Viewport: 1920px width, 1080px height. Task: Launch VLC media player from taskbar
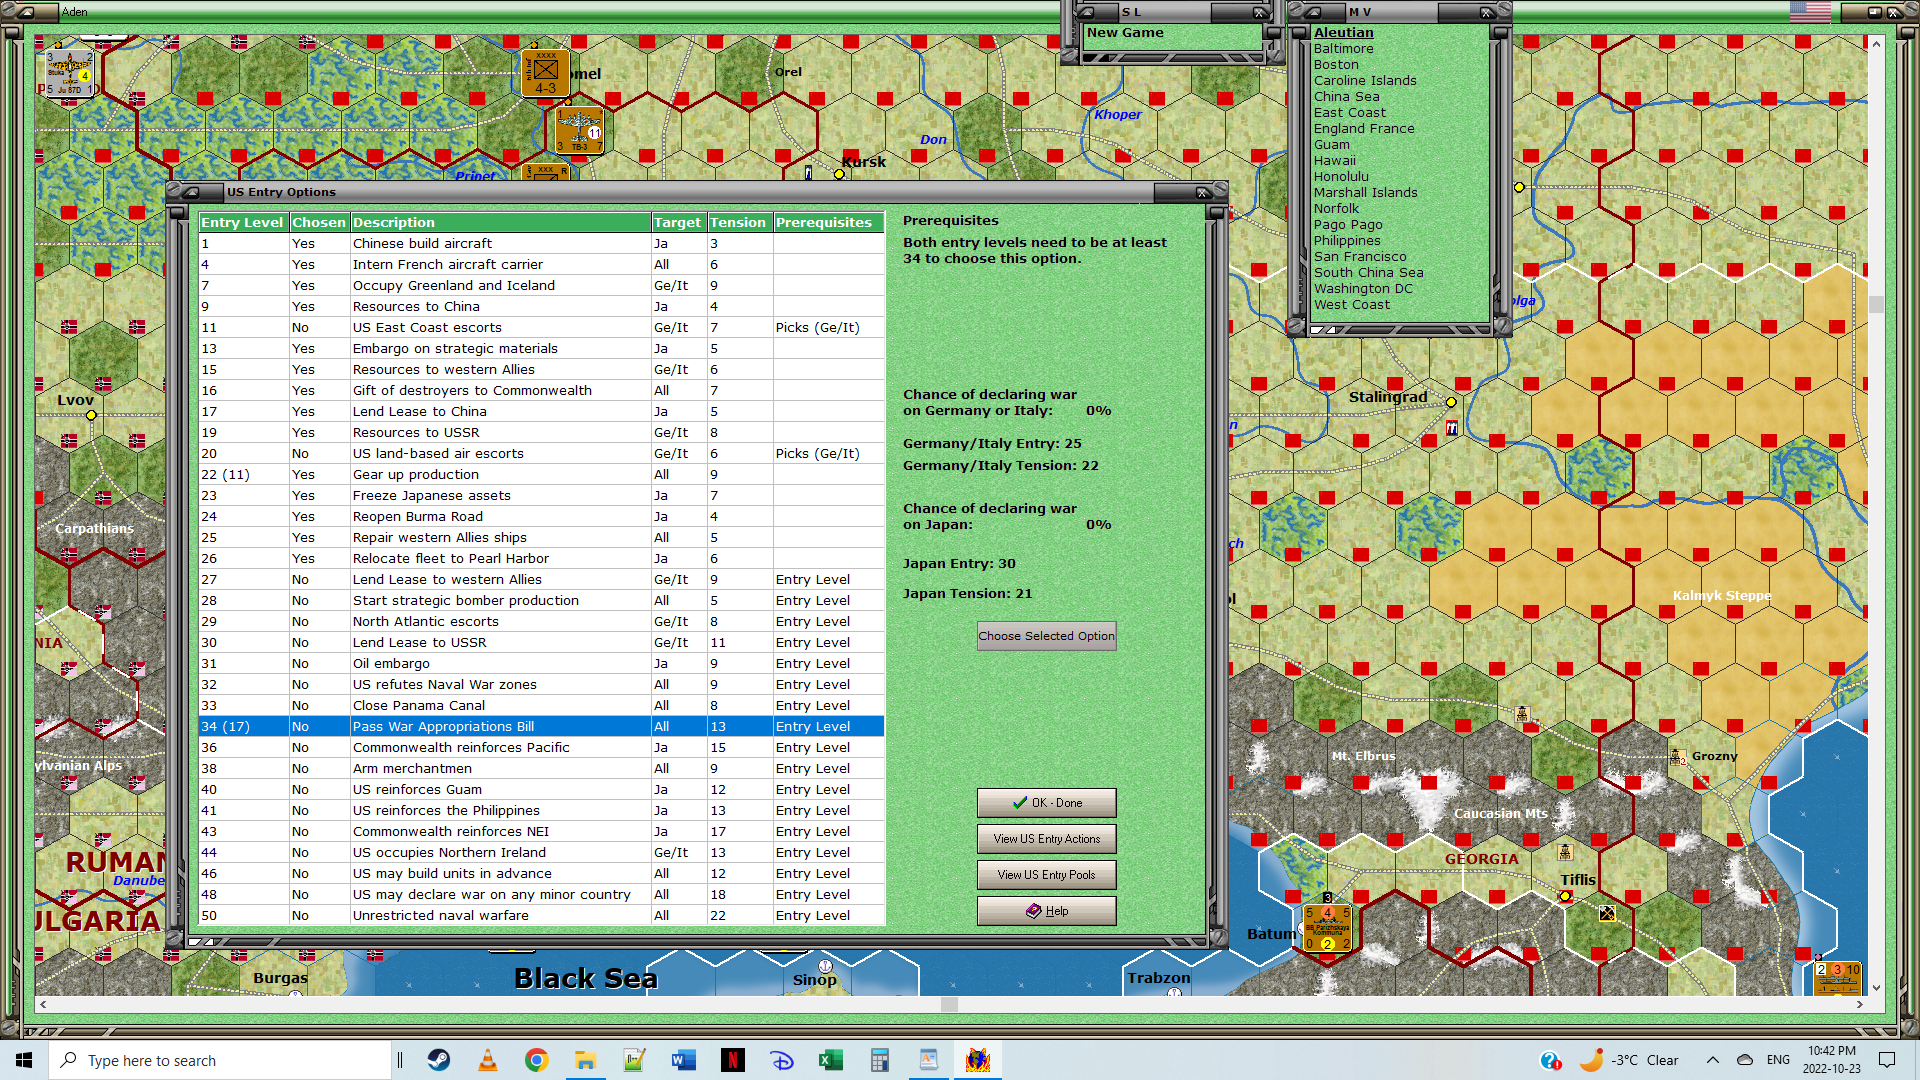click(488, 1060)
